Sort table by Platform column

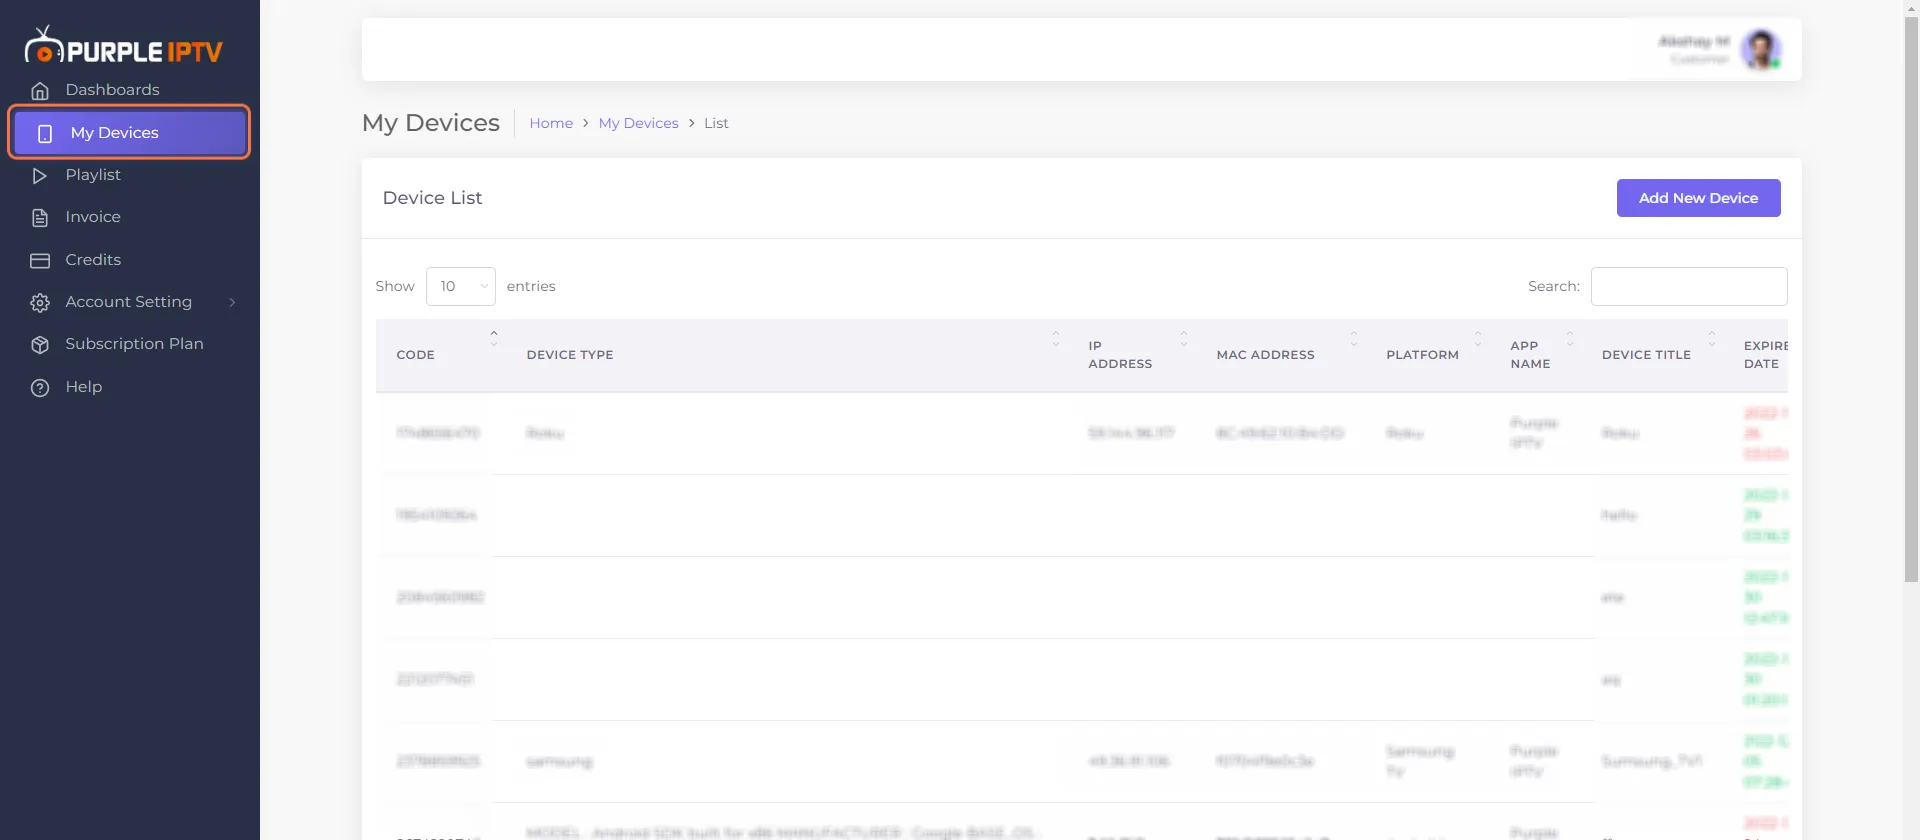[x=1428, y=355]
